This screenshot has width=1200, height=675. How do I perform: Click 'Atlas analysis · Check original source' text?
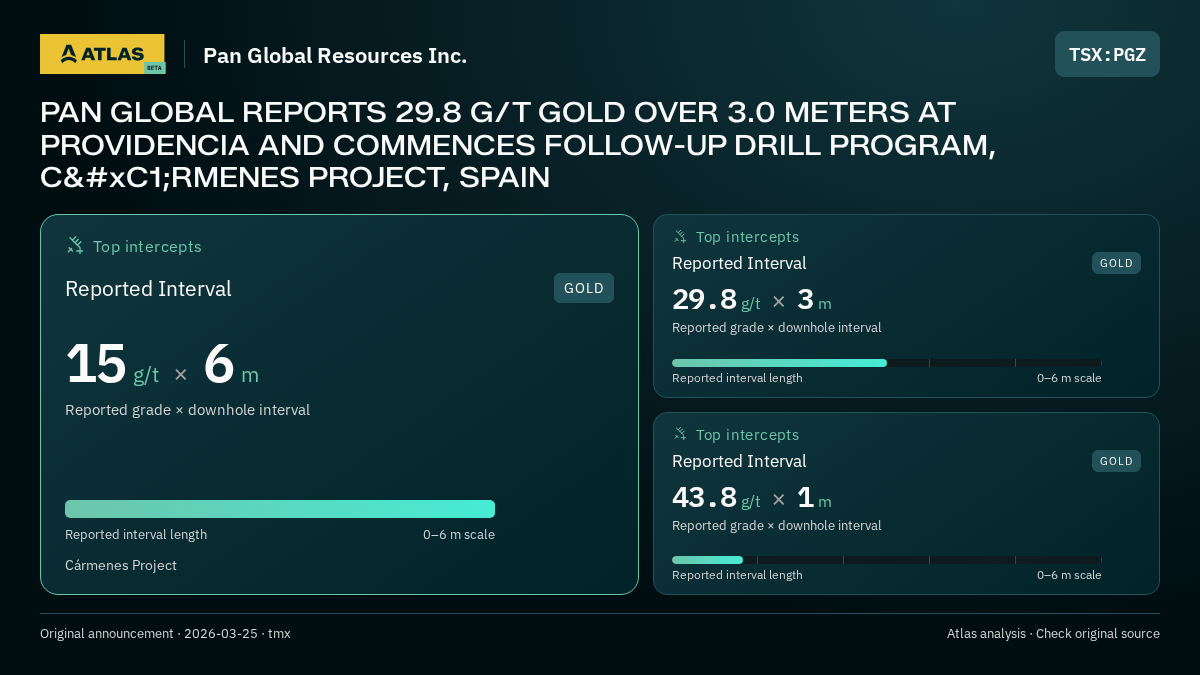coord(1053,633)
